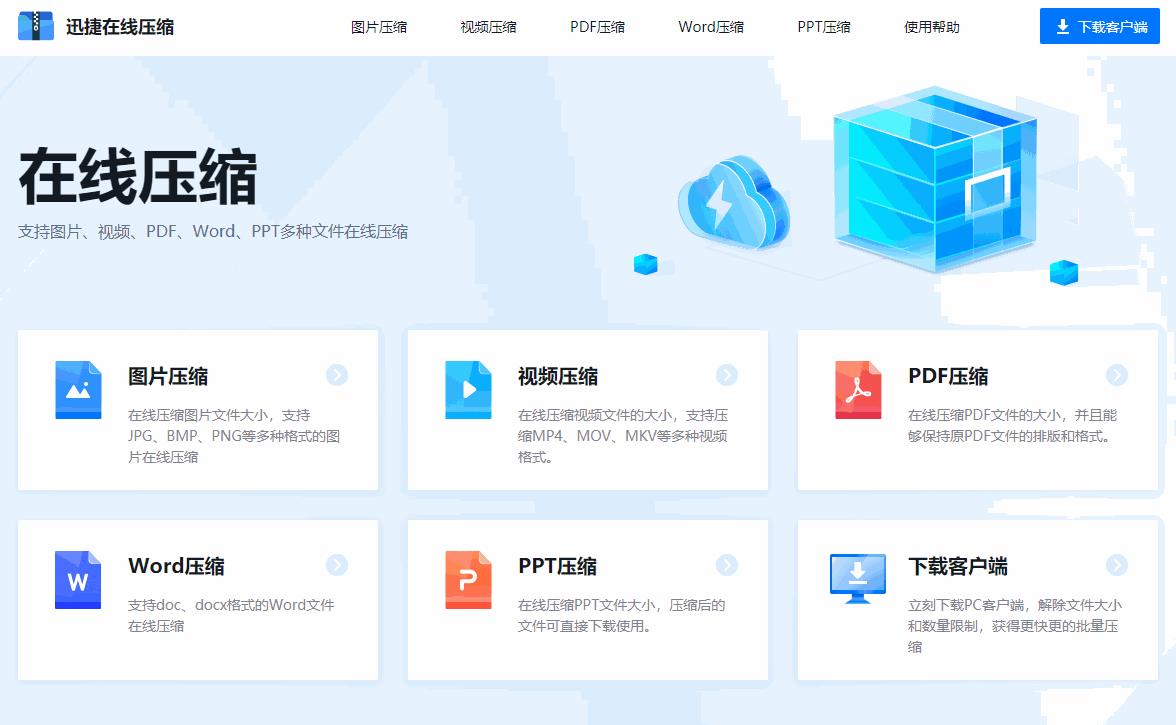Click the 下载客户端 description about 批量压缩

pyautogui.click(x=1015, y=625)
